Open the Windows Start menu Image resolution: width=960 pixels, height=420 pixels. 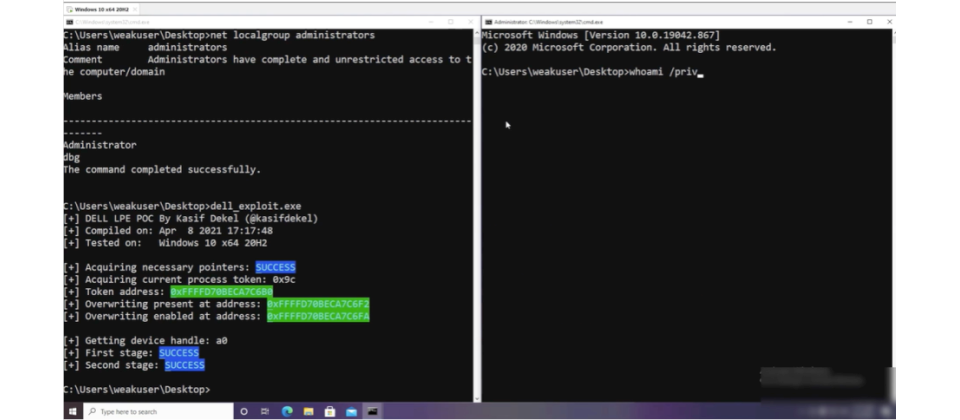(72, 411)
